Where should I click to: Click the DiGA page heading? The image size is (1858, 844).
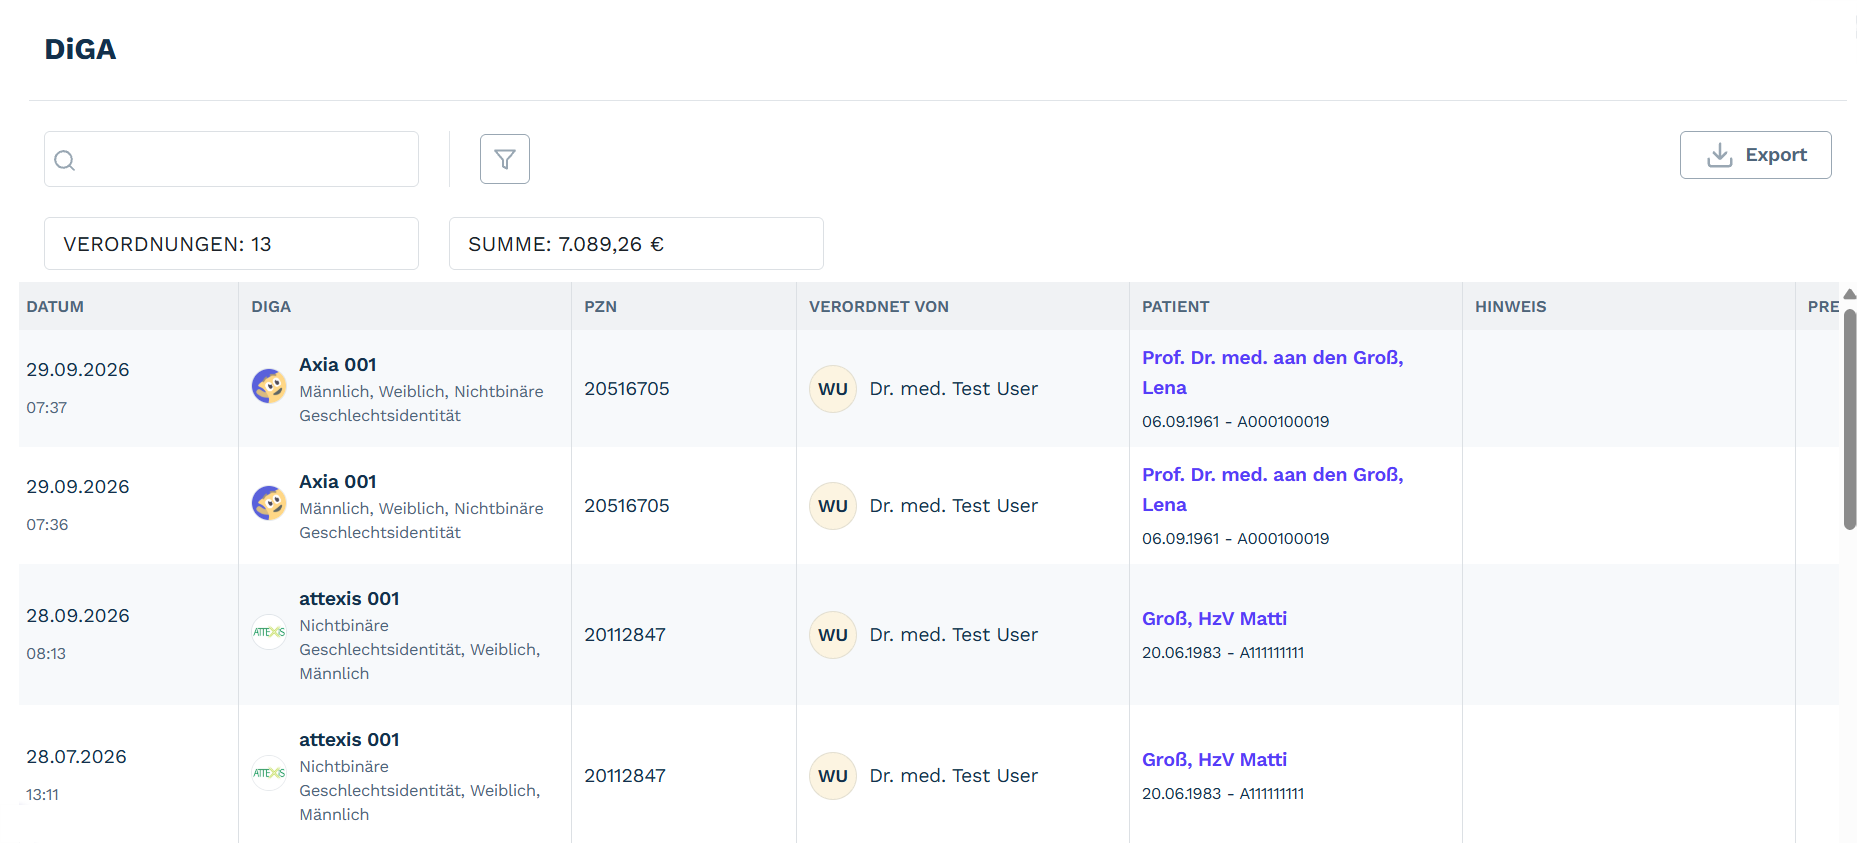[80, 49]
